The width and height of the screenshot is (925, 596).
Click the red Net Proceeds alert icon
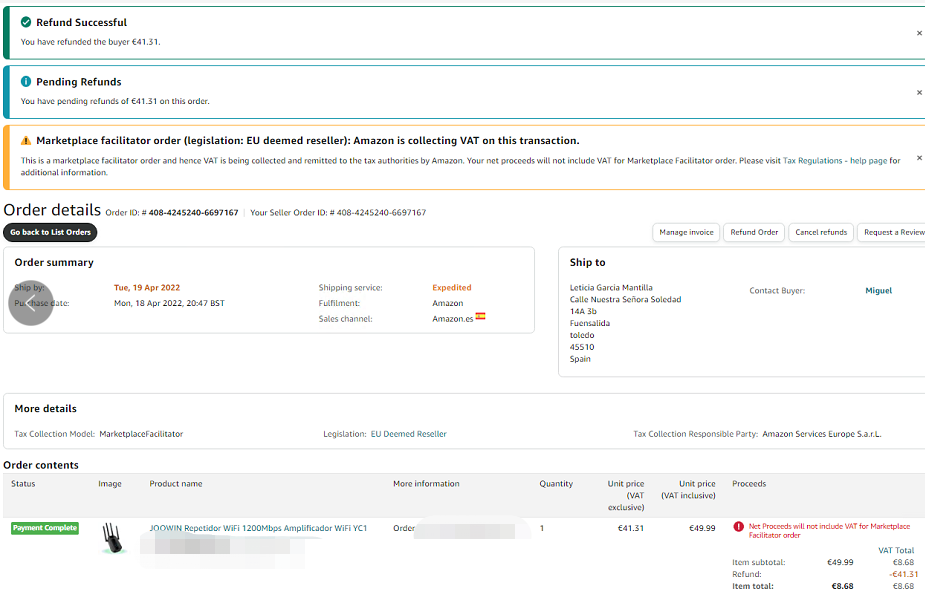[x=738, y=526]
